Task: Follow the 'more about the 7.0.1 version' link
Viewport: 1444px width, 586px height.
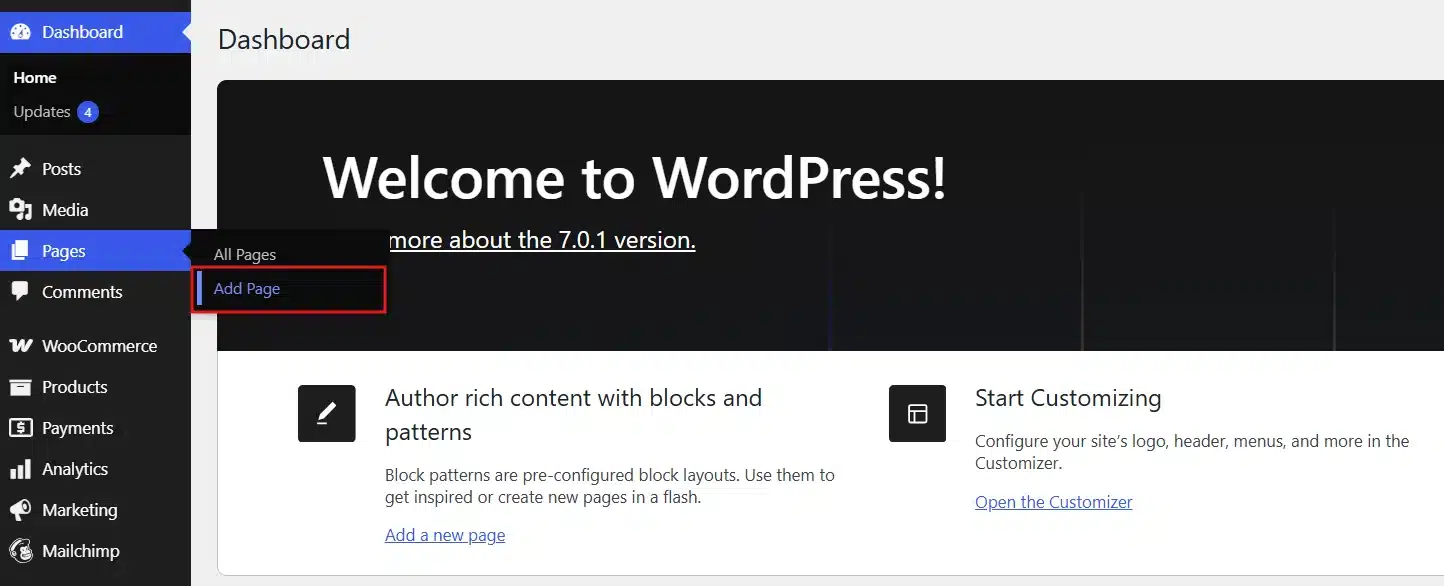Action: tap(541, 240)
